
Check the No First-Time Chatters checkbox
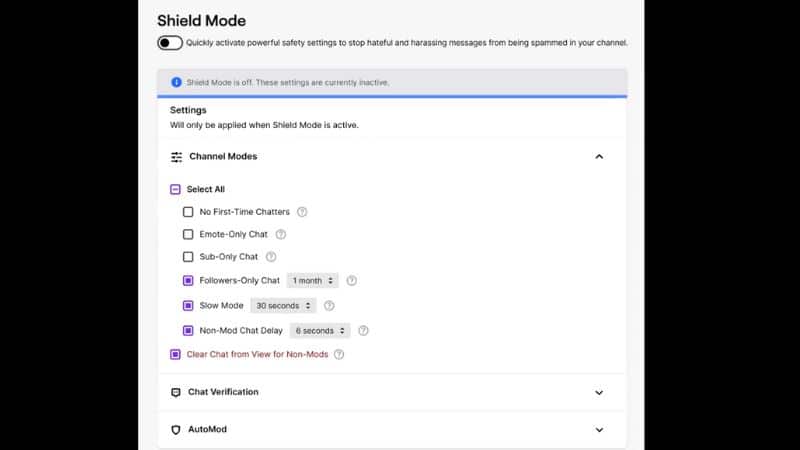coord(188,212)
